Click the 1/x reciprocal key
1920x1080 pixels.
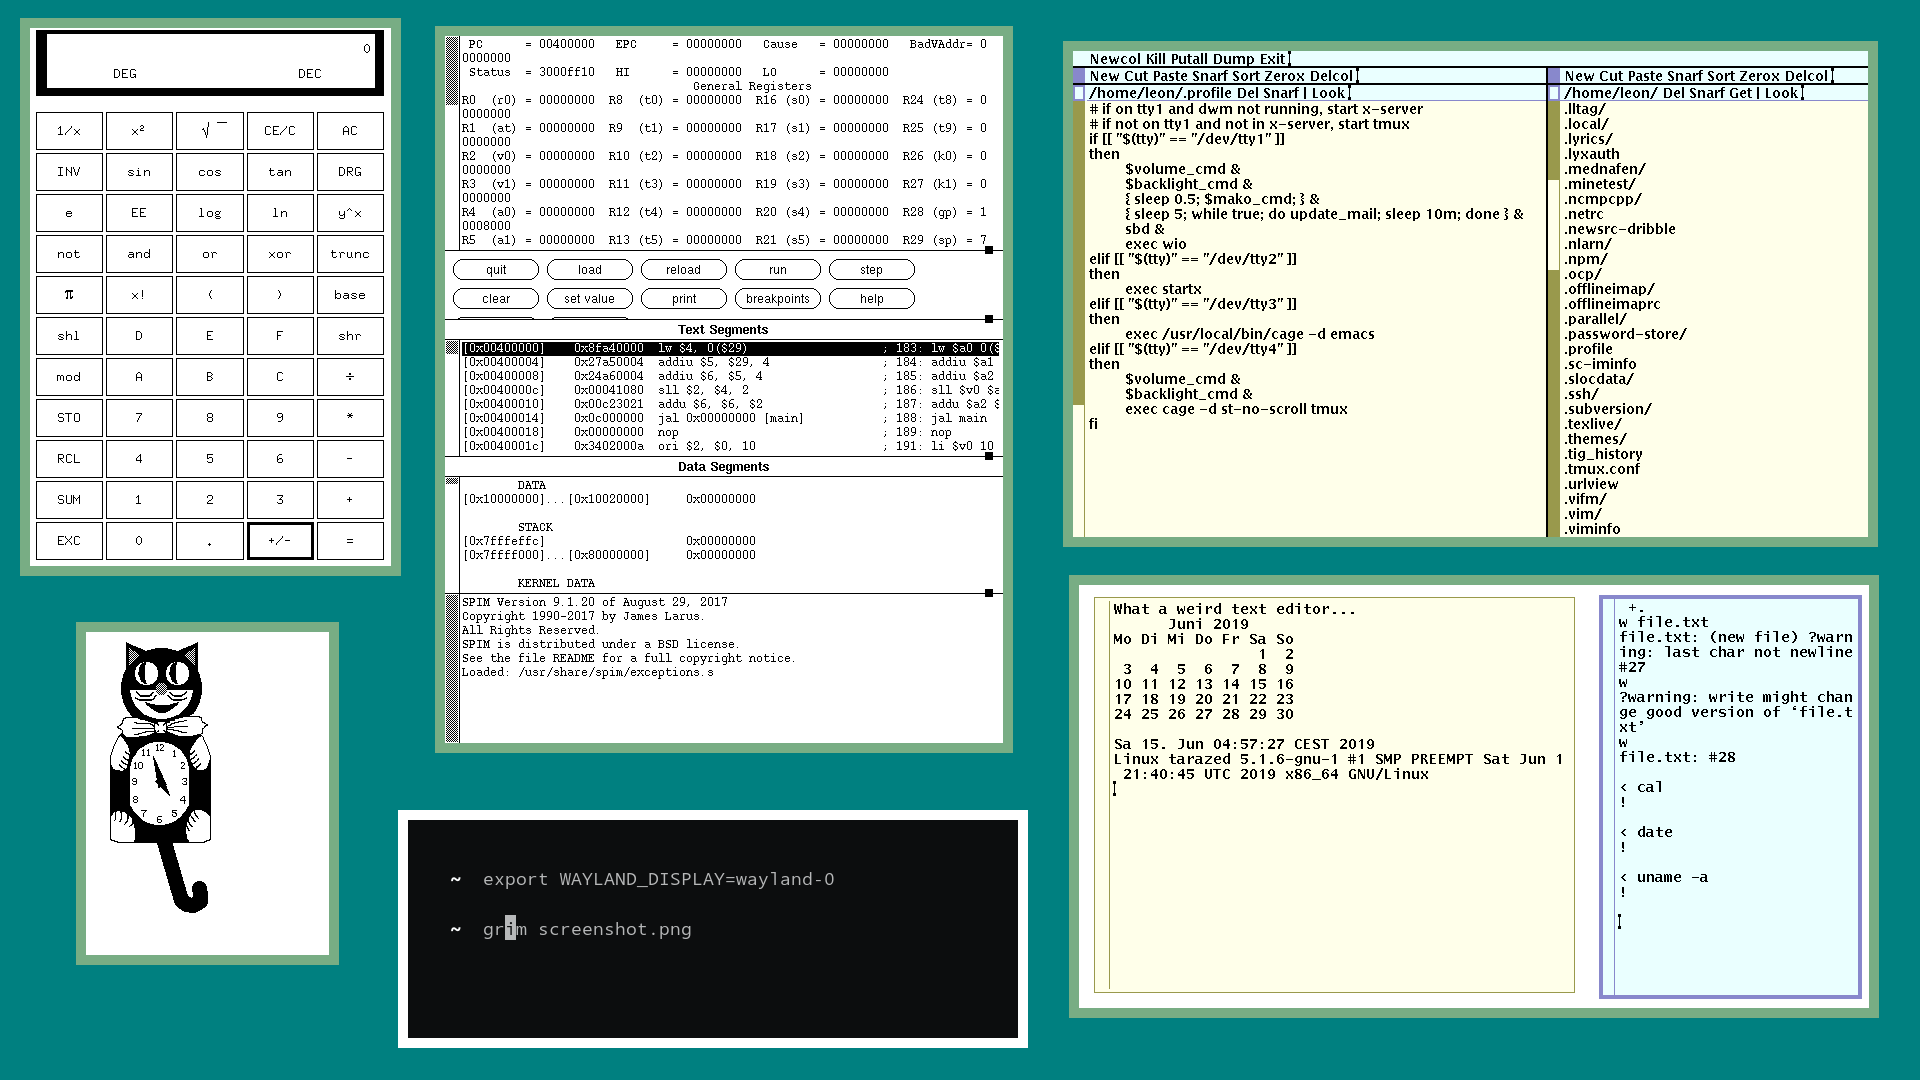69,131
